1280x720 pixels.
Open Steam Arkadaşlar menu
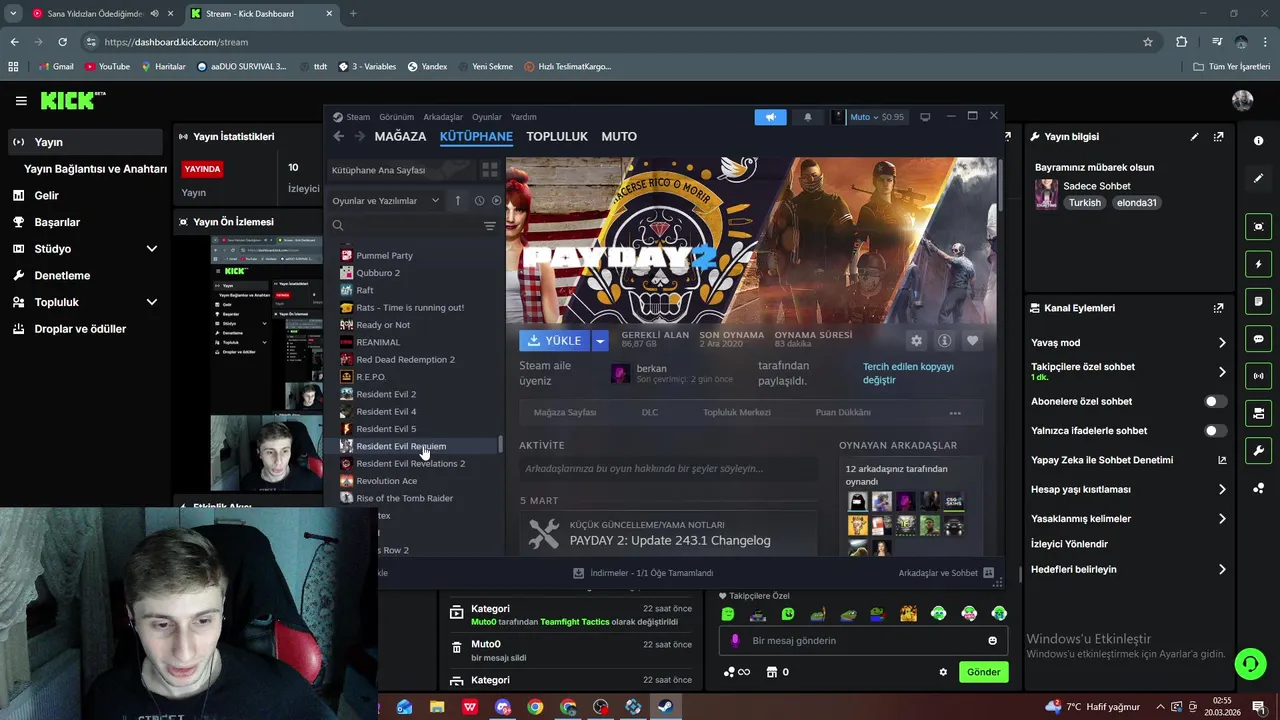443,117
